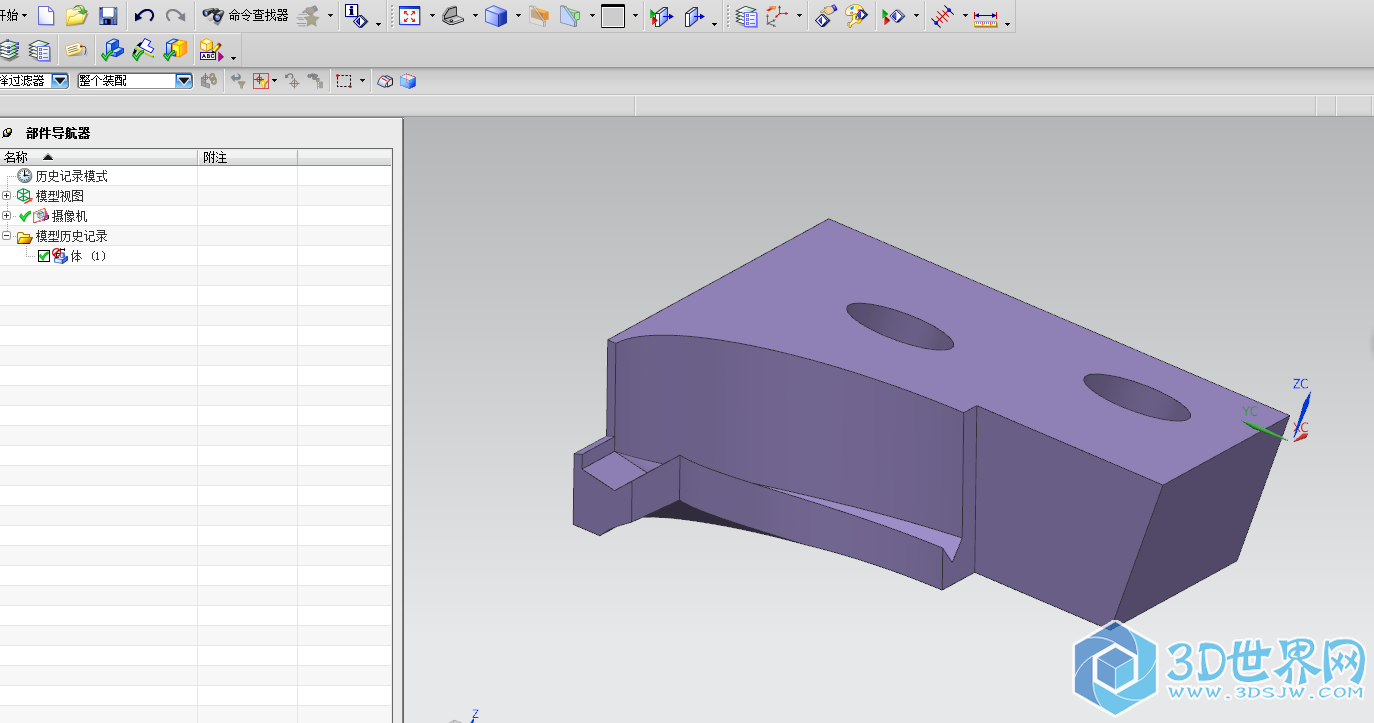Screen dimensions: 1374x723
Task: Create a new file with the blank-page icon
Action: [x=46, y=16]
